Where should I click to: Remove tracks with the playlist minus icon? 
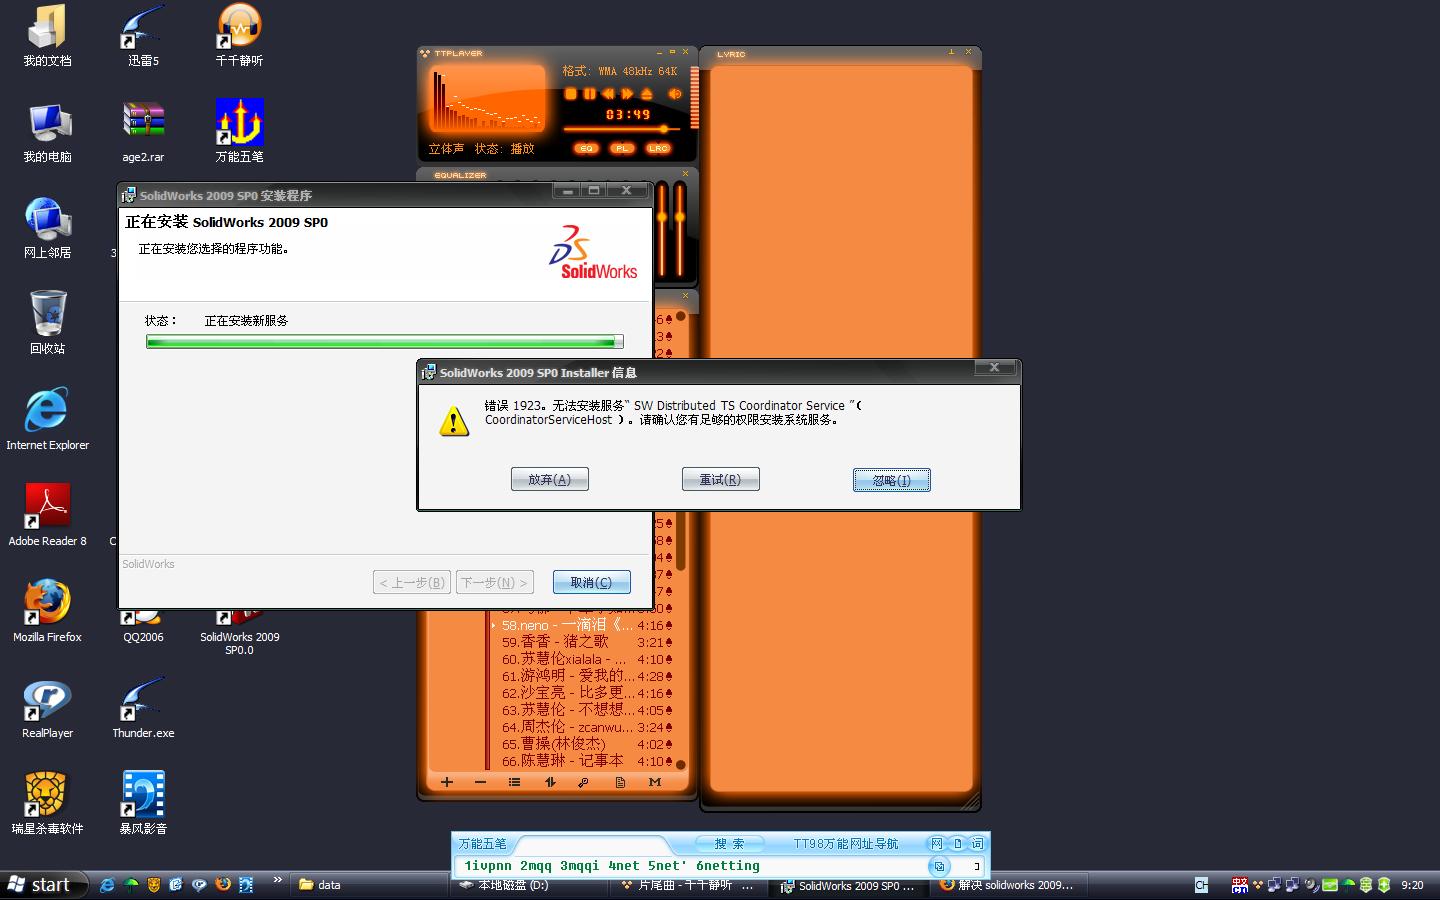click(481, 782)
